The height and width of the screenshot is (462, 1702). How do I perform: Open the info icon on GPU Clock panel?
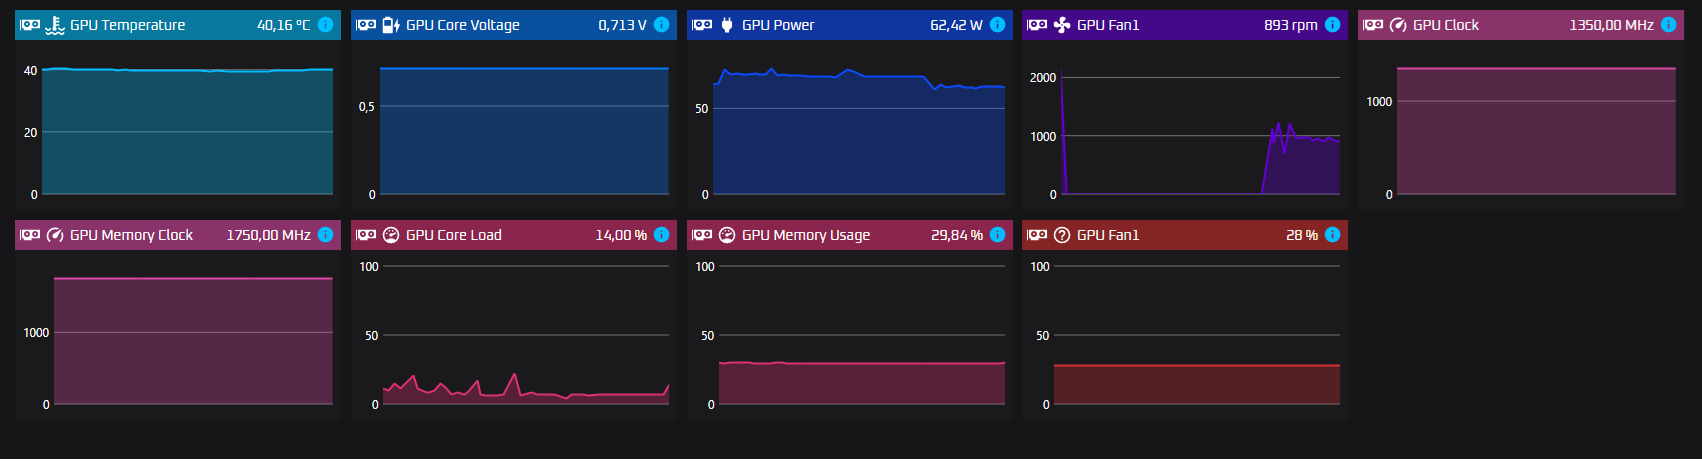pos(1668,25)
